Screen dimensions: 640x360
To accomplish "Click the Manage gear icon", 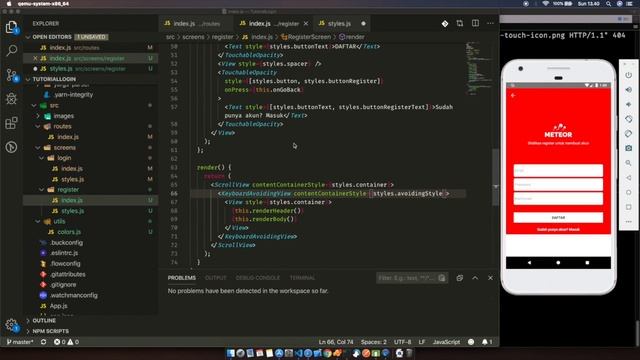I will coord(11,325).
